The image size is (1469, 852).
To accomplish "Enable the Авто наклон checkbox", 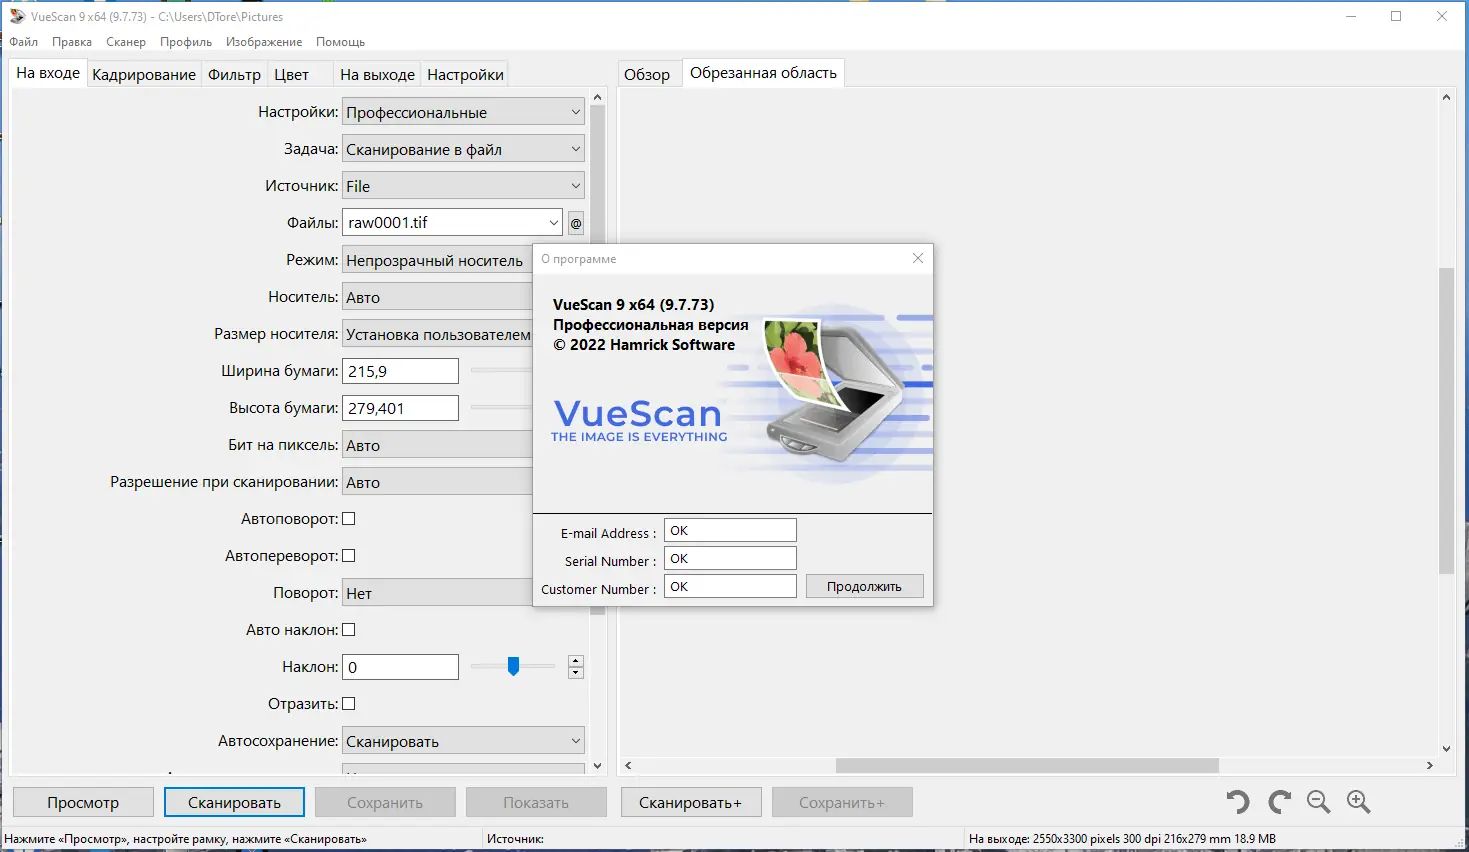I will 348,629.
